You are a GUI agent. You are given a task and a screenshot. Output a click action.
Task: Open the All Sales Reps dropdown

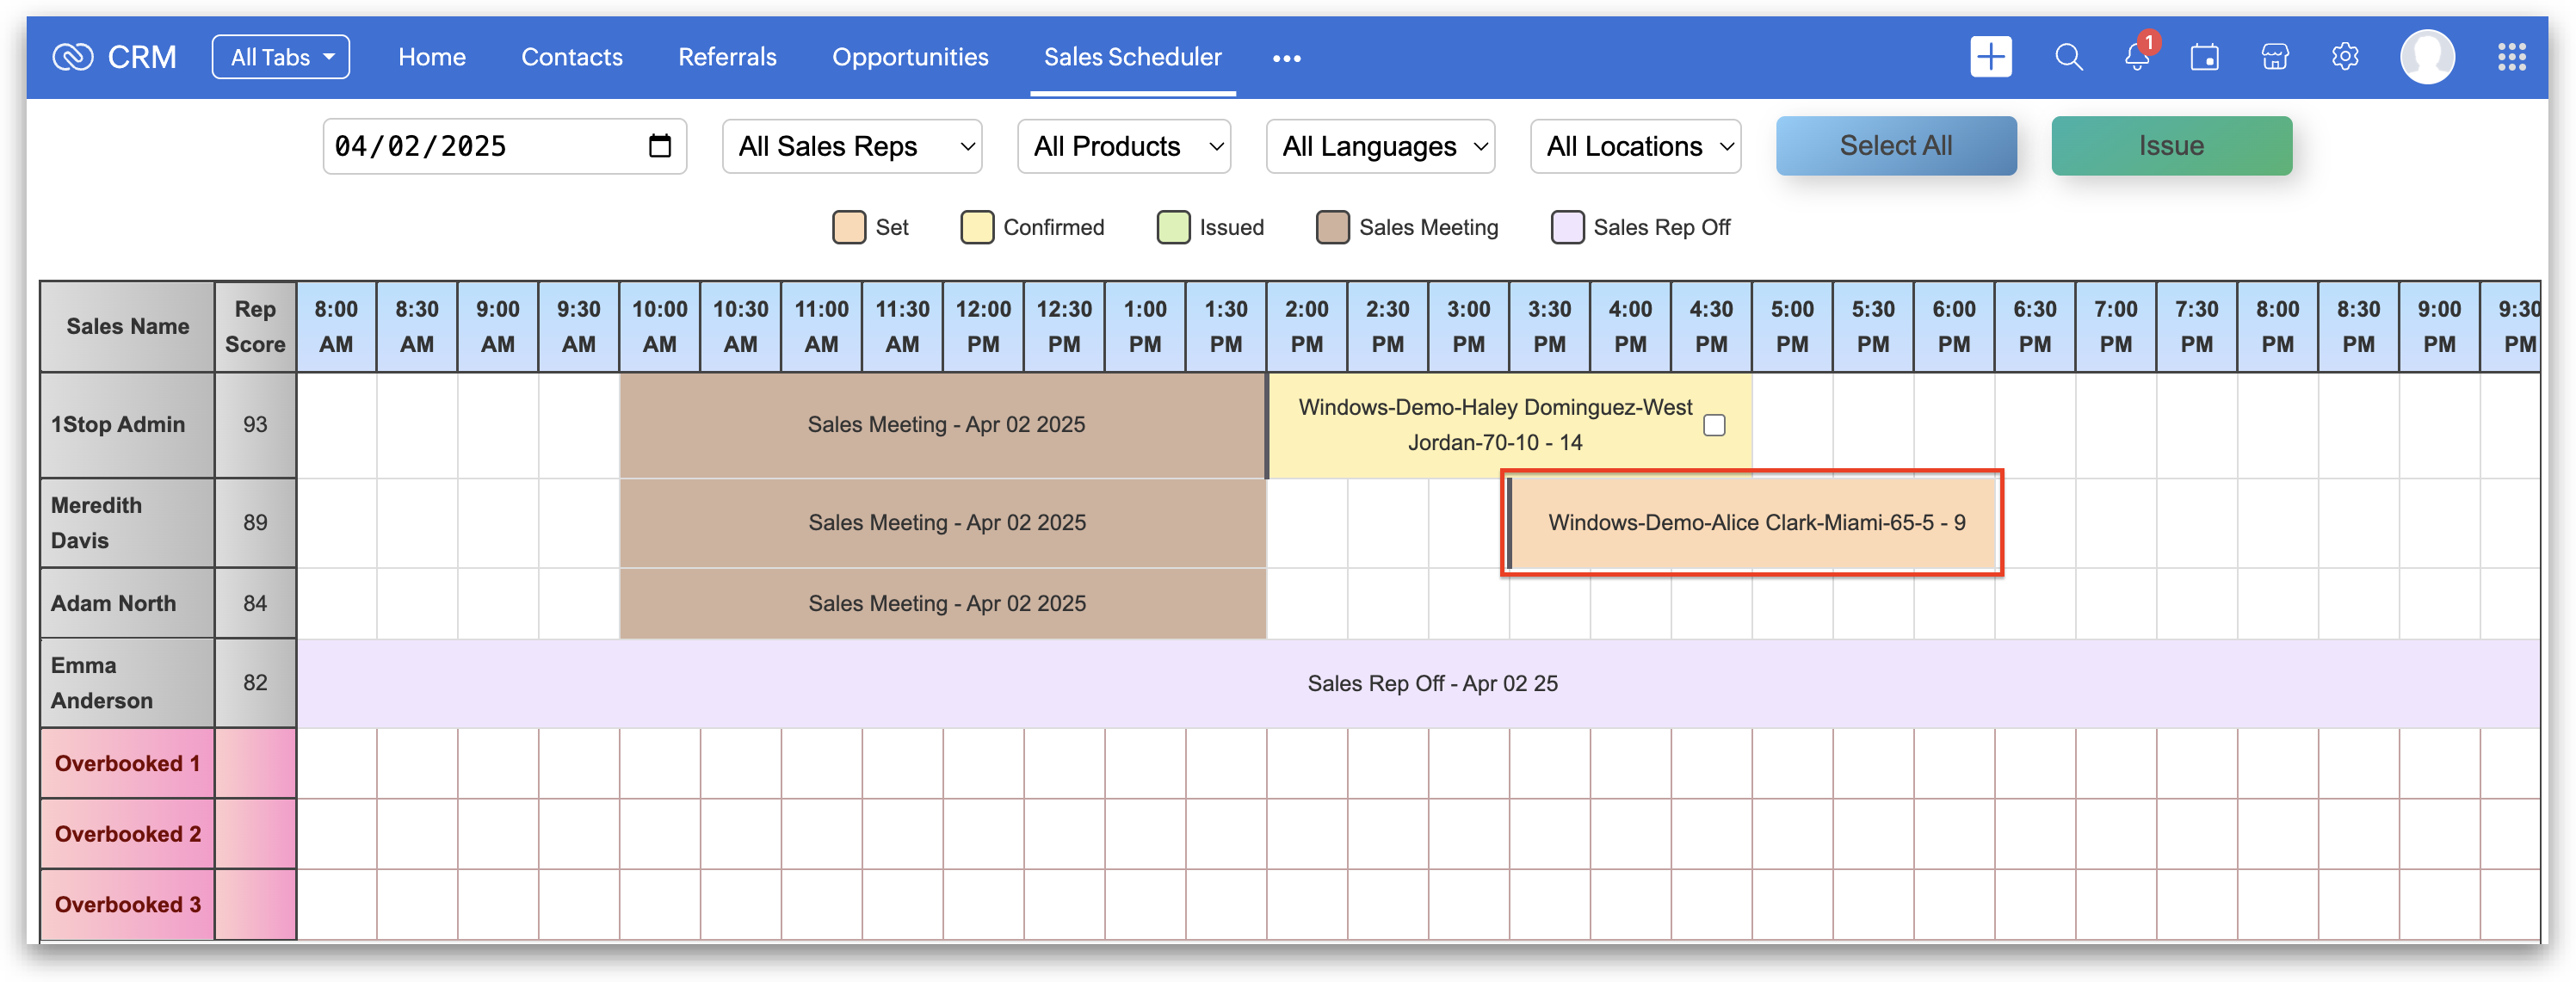pos(852,146)
